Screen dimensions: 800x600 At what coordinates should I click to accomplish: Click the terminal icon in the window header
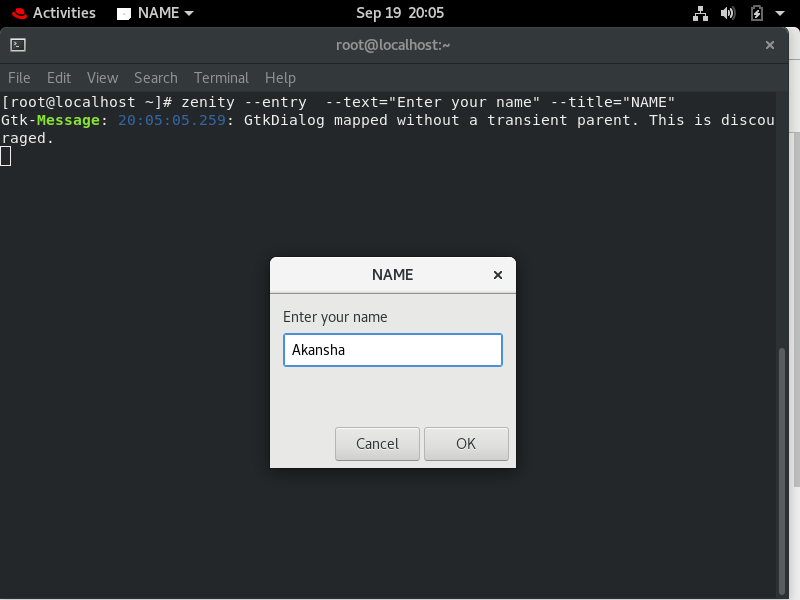(18, 45)
